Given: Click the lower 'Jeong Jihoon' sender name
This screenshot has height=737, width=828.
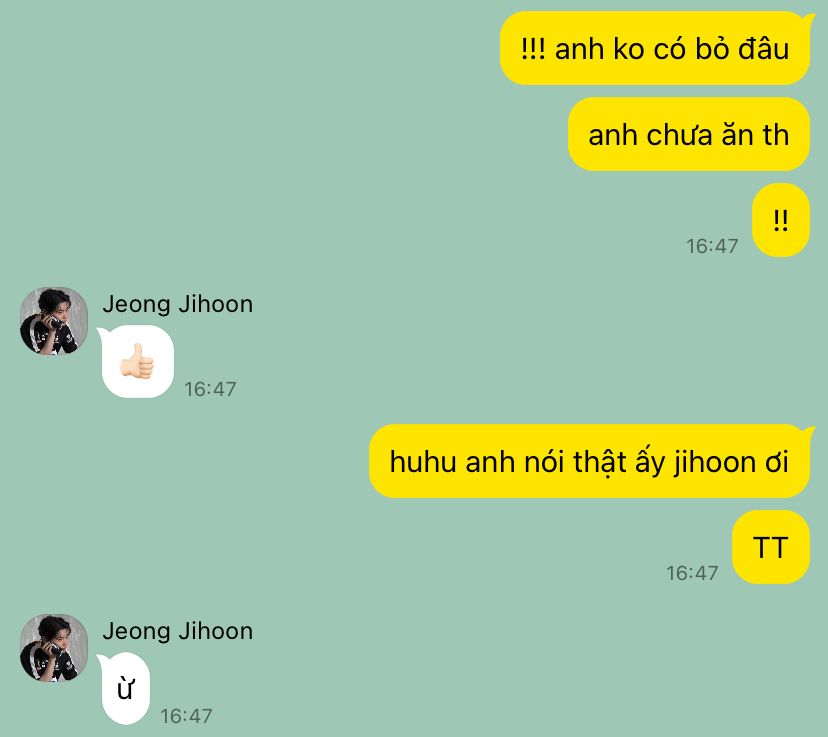Looking at the screenshot, I should 177,631.
